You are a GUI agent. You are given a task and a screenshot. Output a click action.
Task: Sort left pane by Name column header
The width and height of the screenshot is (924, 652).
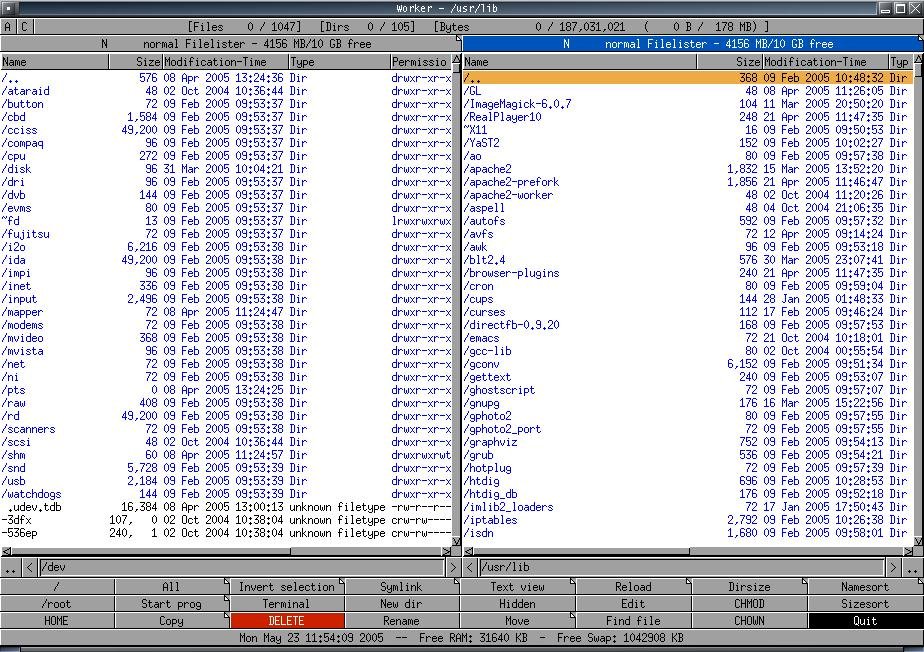[x=54, y=62]
